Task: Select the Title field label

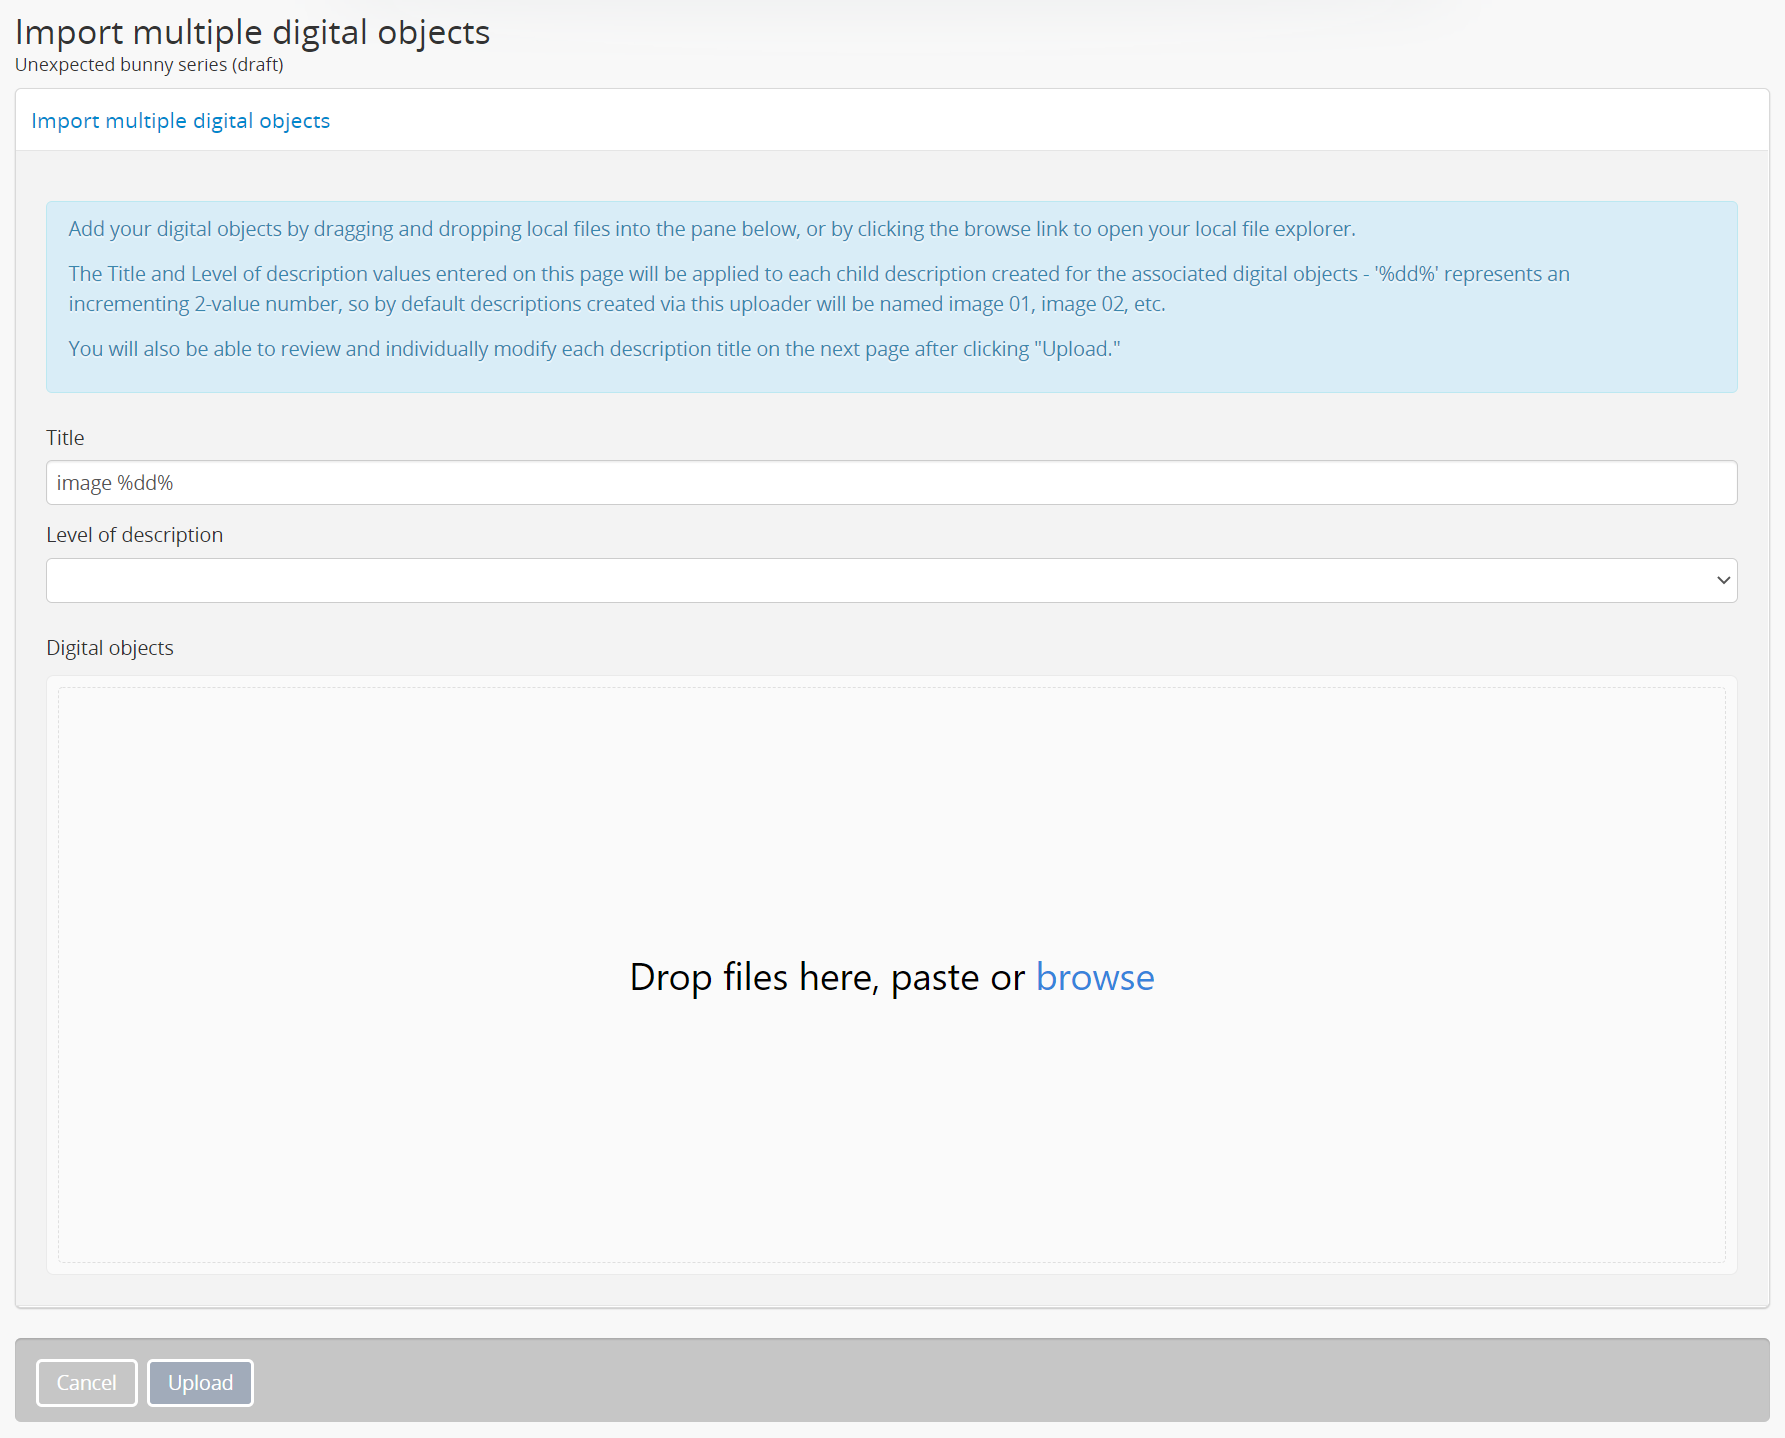Action: (65, 438)
